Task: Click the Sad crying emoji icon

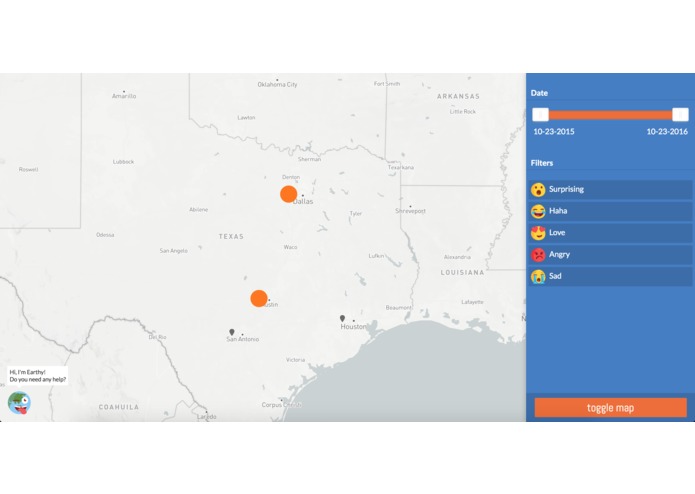Action: (538, 276)
